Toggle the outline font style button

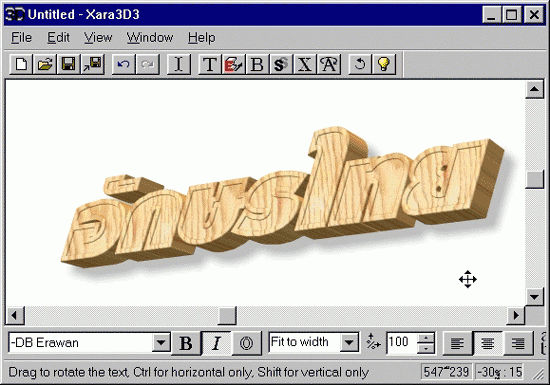pos(246,343)
